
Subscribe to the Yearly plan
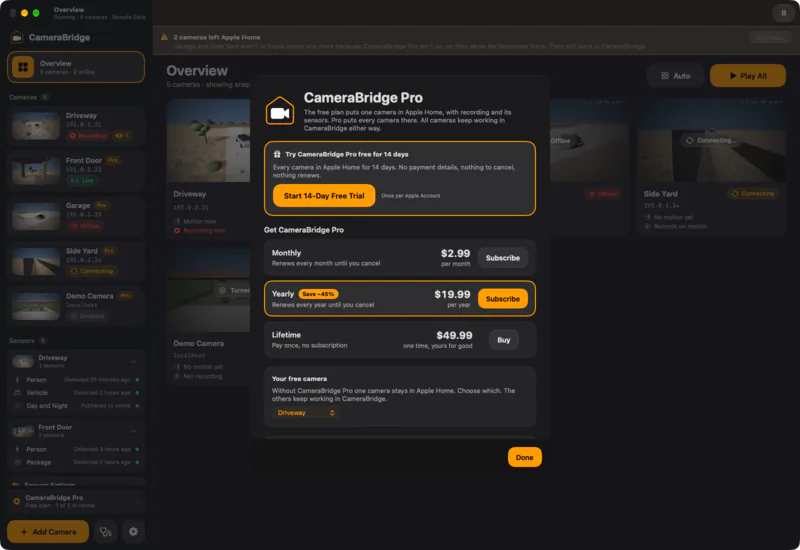click(503, 299)
